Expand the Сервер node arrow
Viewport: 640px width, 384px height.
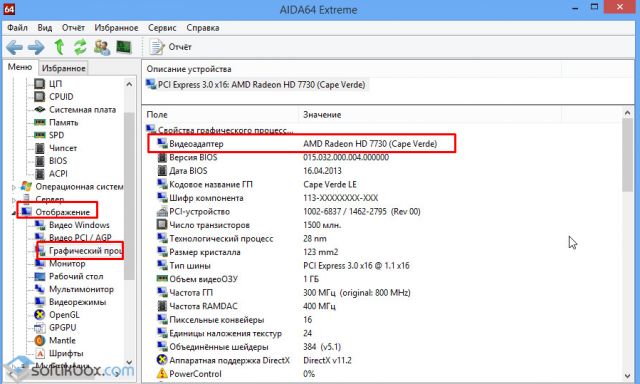pyautogui.click(x=14, y=200)
